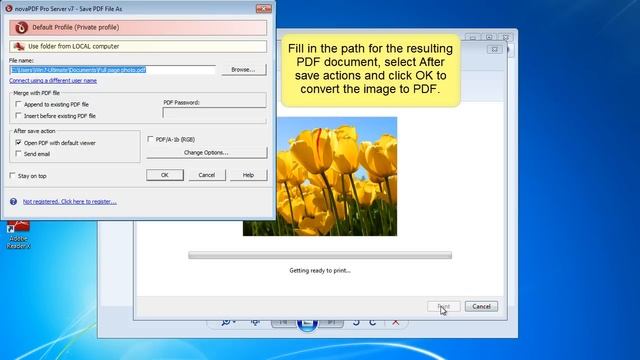This screenshot has height=360, width=640.
Task: Click the 'Getting ready to print...' status text
Action: [x=320, y=271]
